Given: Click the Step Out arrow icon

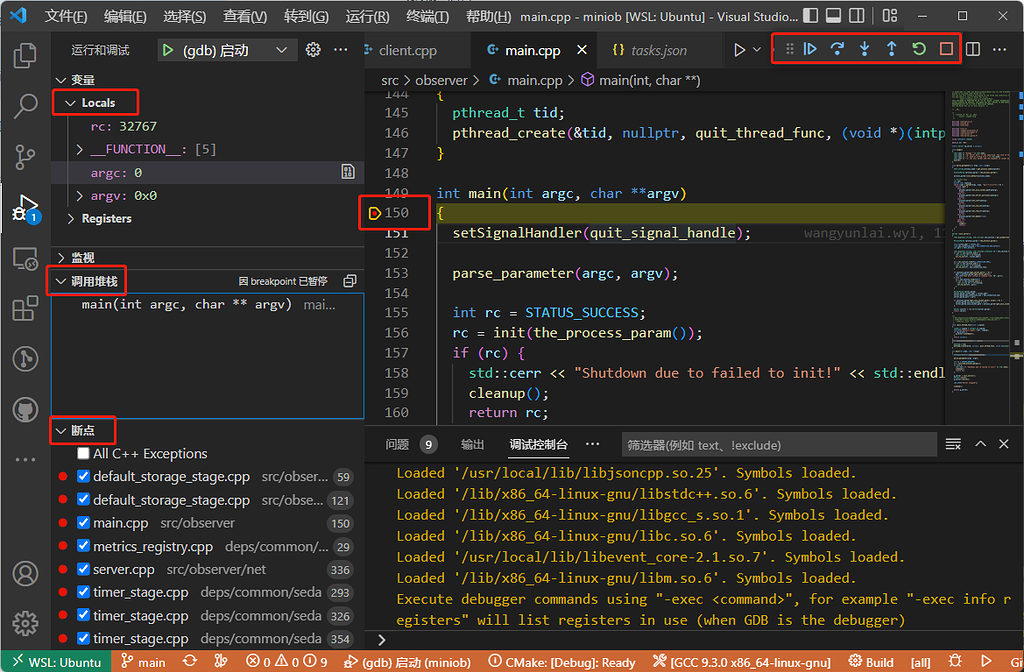Looking at the screenshot, I should (x=891, y=49).
